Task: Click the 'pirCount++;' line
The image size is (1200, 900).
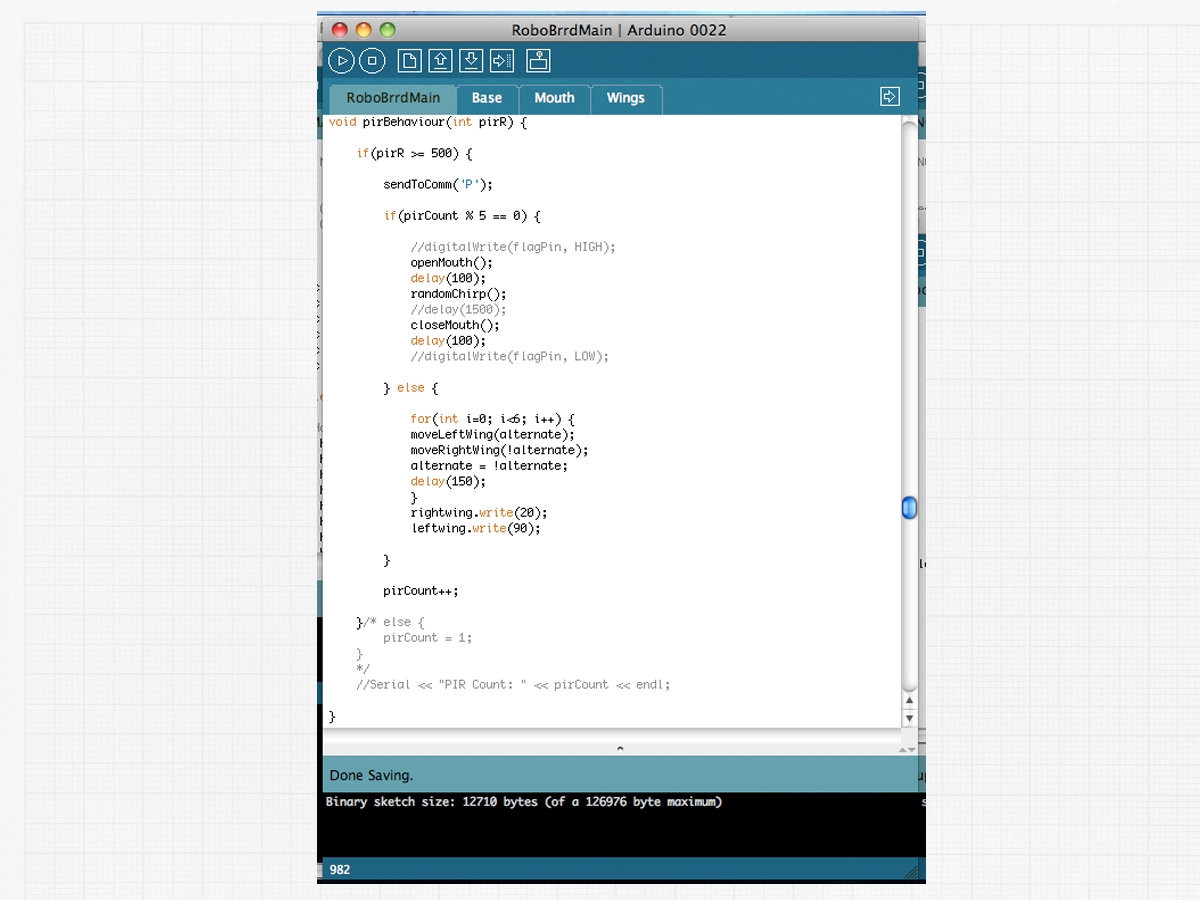Action: [x=421, y=590]
